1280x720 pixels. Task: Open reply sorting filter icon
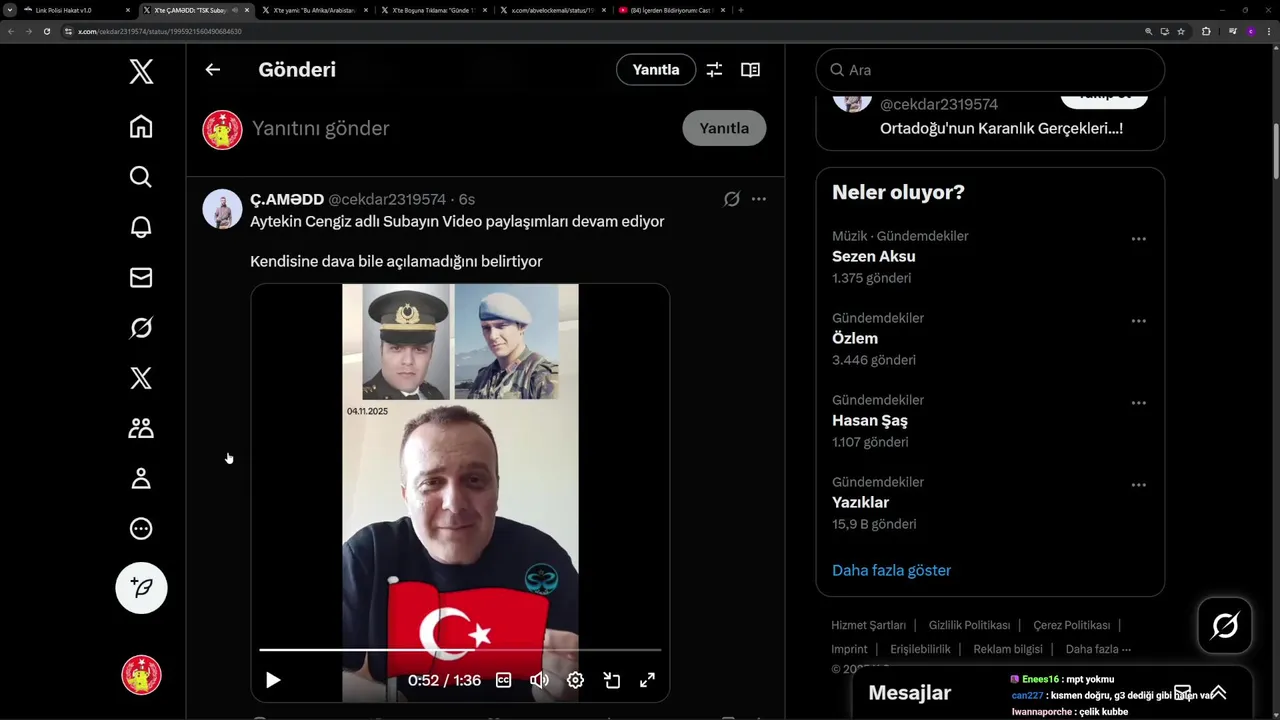[x=714, y=70]
